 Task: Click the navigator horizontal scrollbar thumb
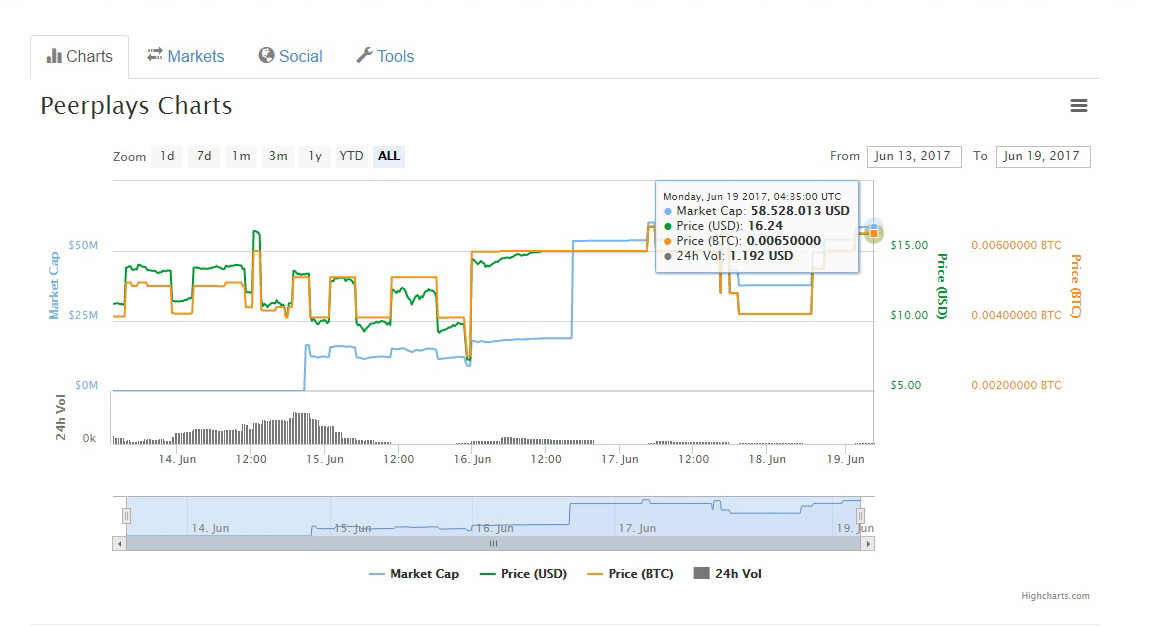click(x=494, y=544)
